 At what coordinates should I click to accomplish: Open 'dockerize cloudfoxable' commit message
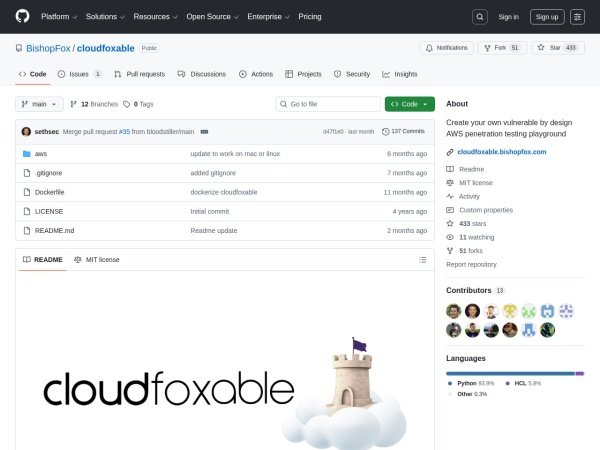224,192
